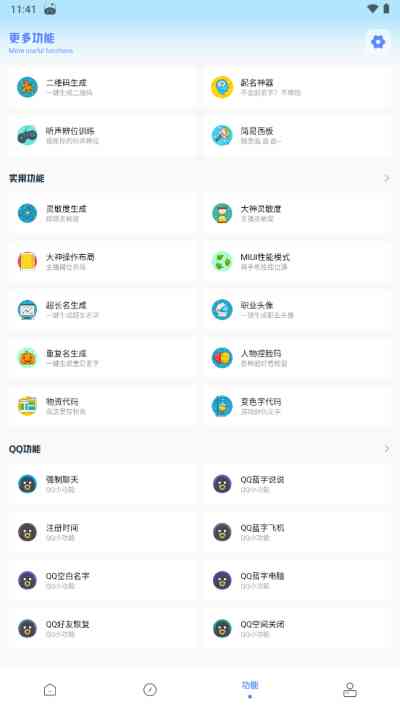This screenshot has height=712, width=400.
Task: Open 灵敏度生成 sensitivity generator
Action: click(102, 213)
